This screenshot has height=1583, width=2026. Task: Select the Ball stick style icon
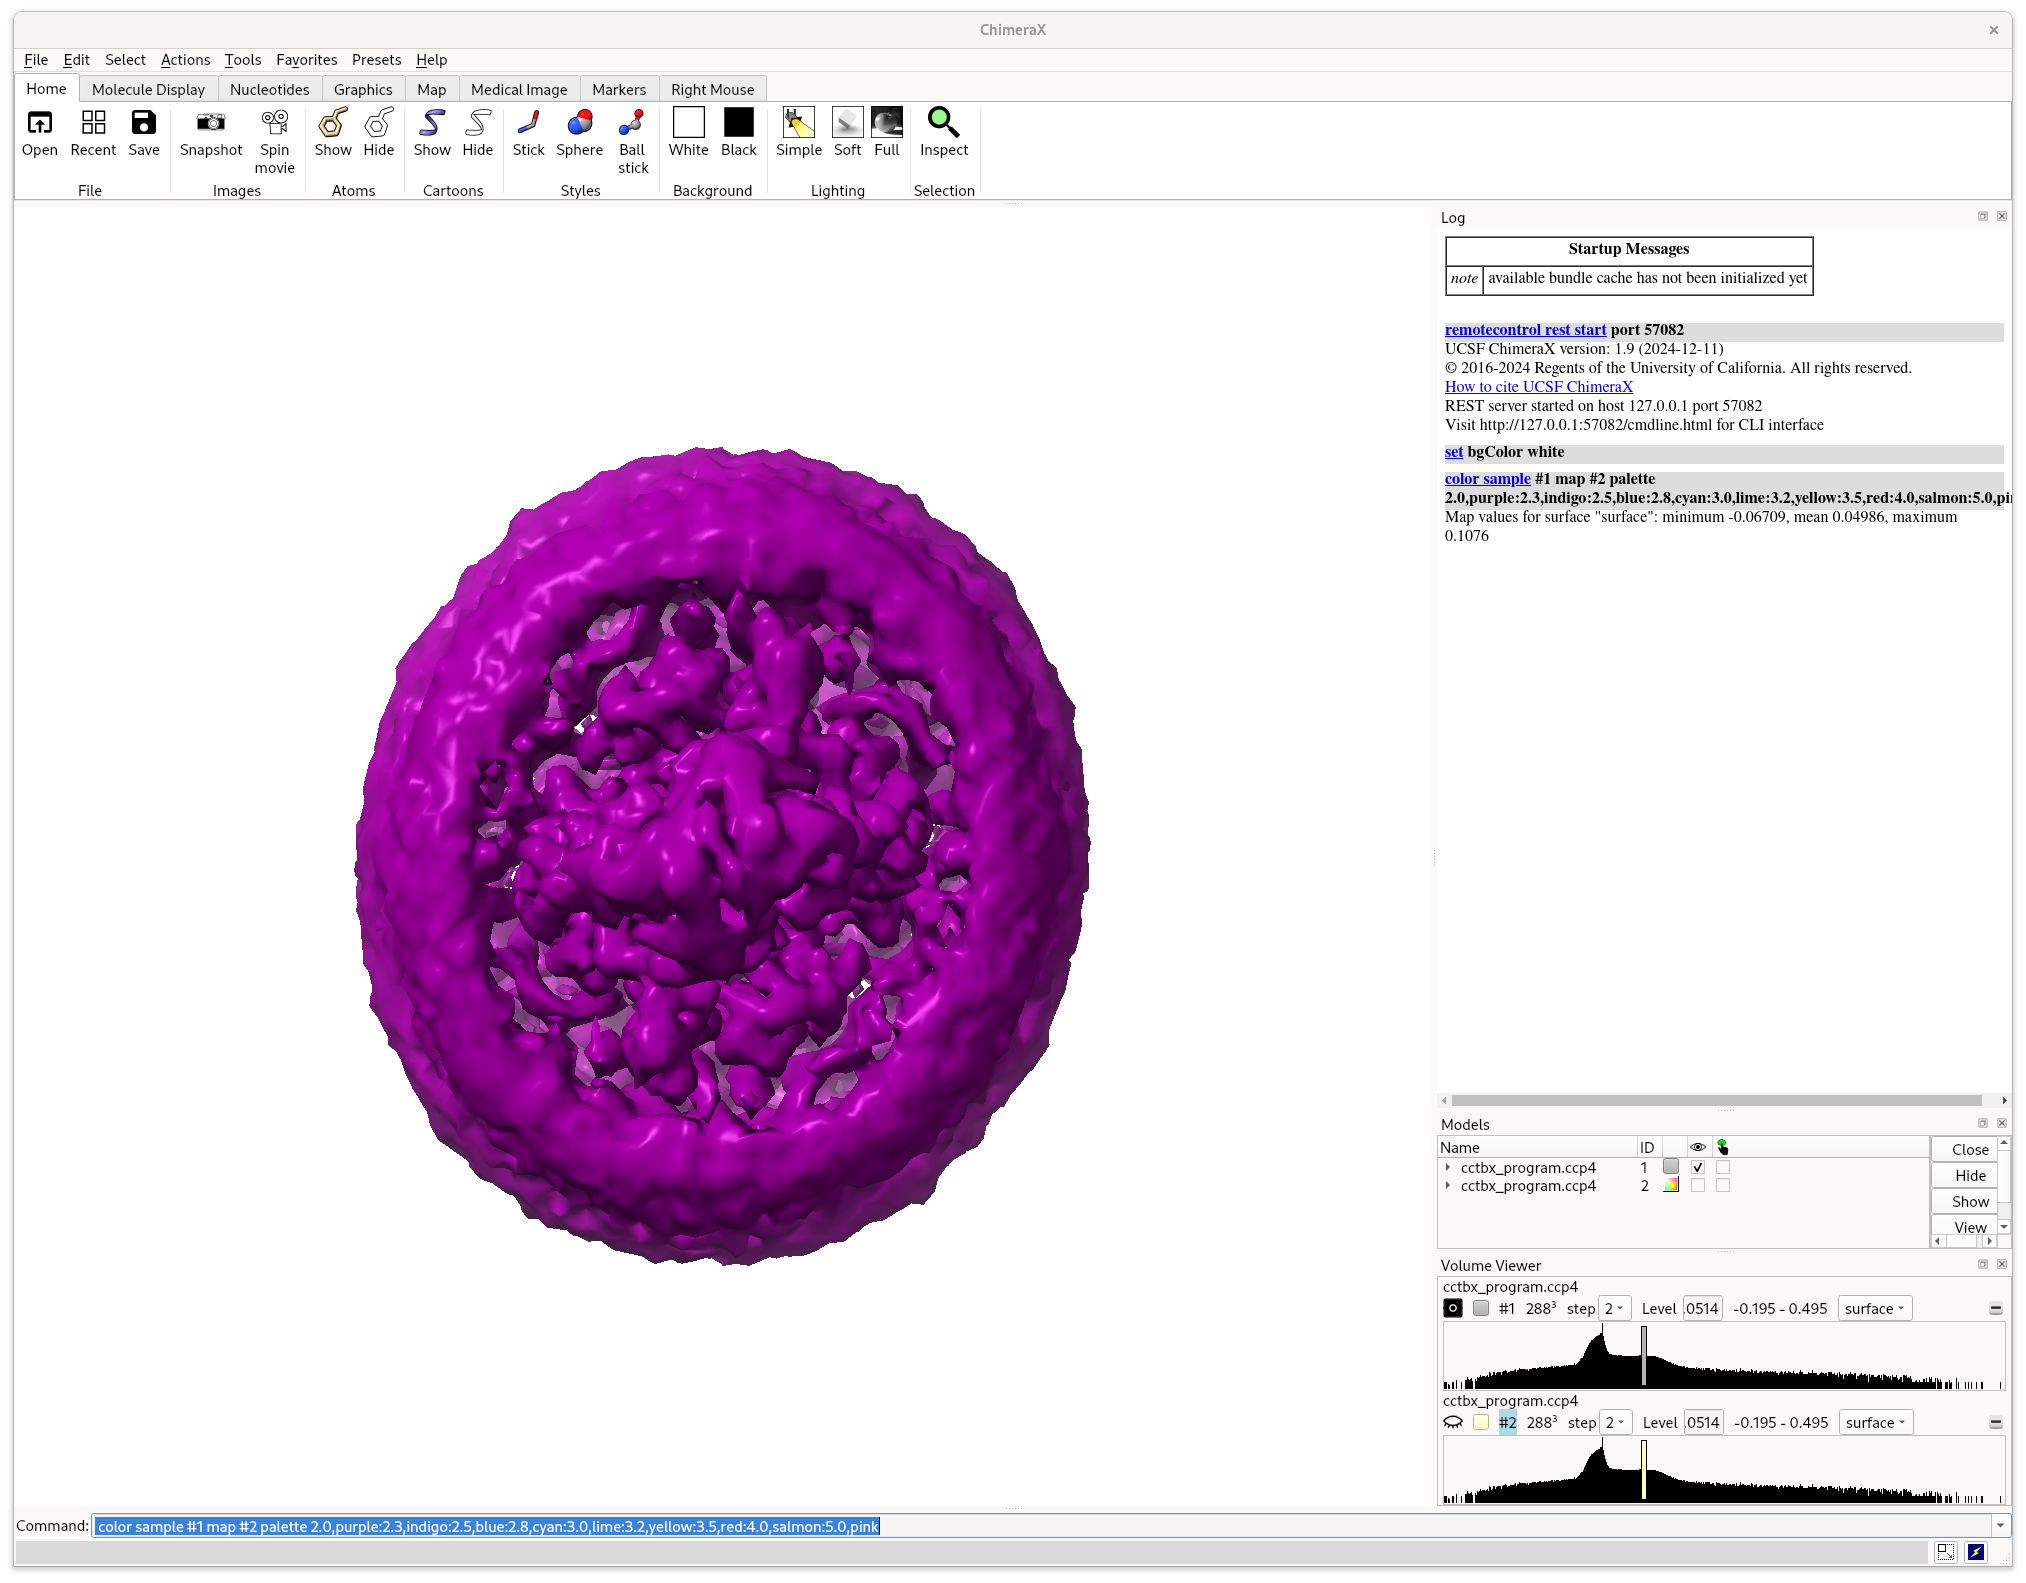point(632,123)
